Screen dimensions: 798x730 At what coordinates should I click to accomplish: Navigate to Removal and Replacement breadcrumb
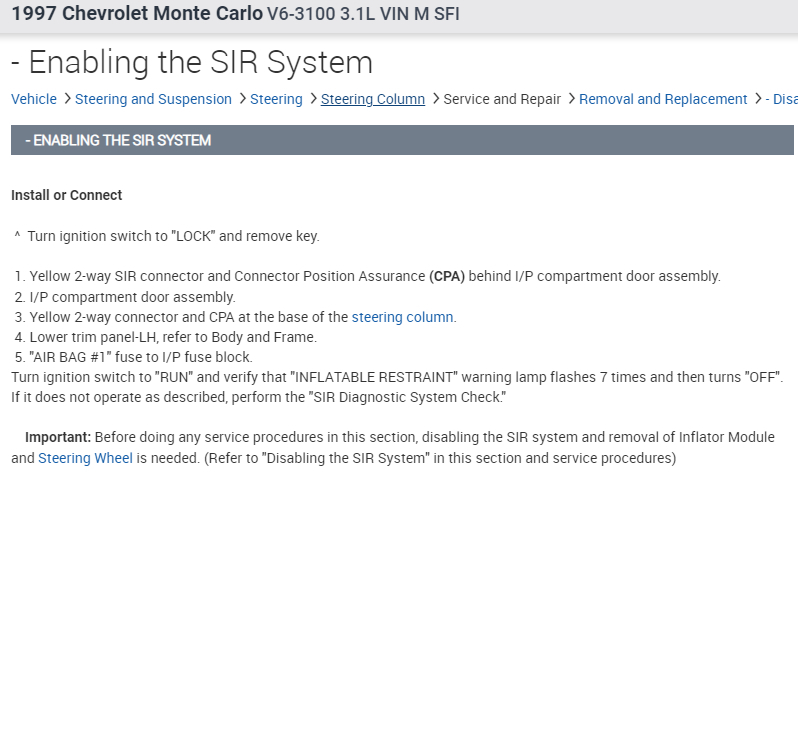point(663,99)
